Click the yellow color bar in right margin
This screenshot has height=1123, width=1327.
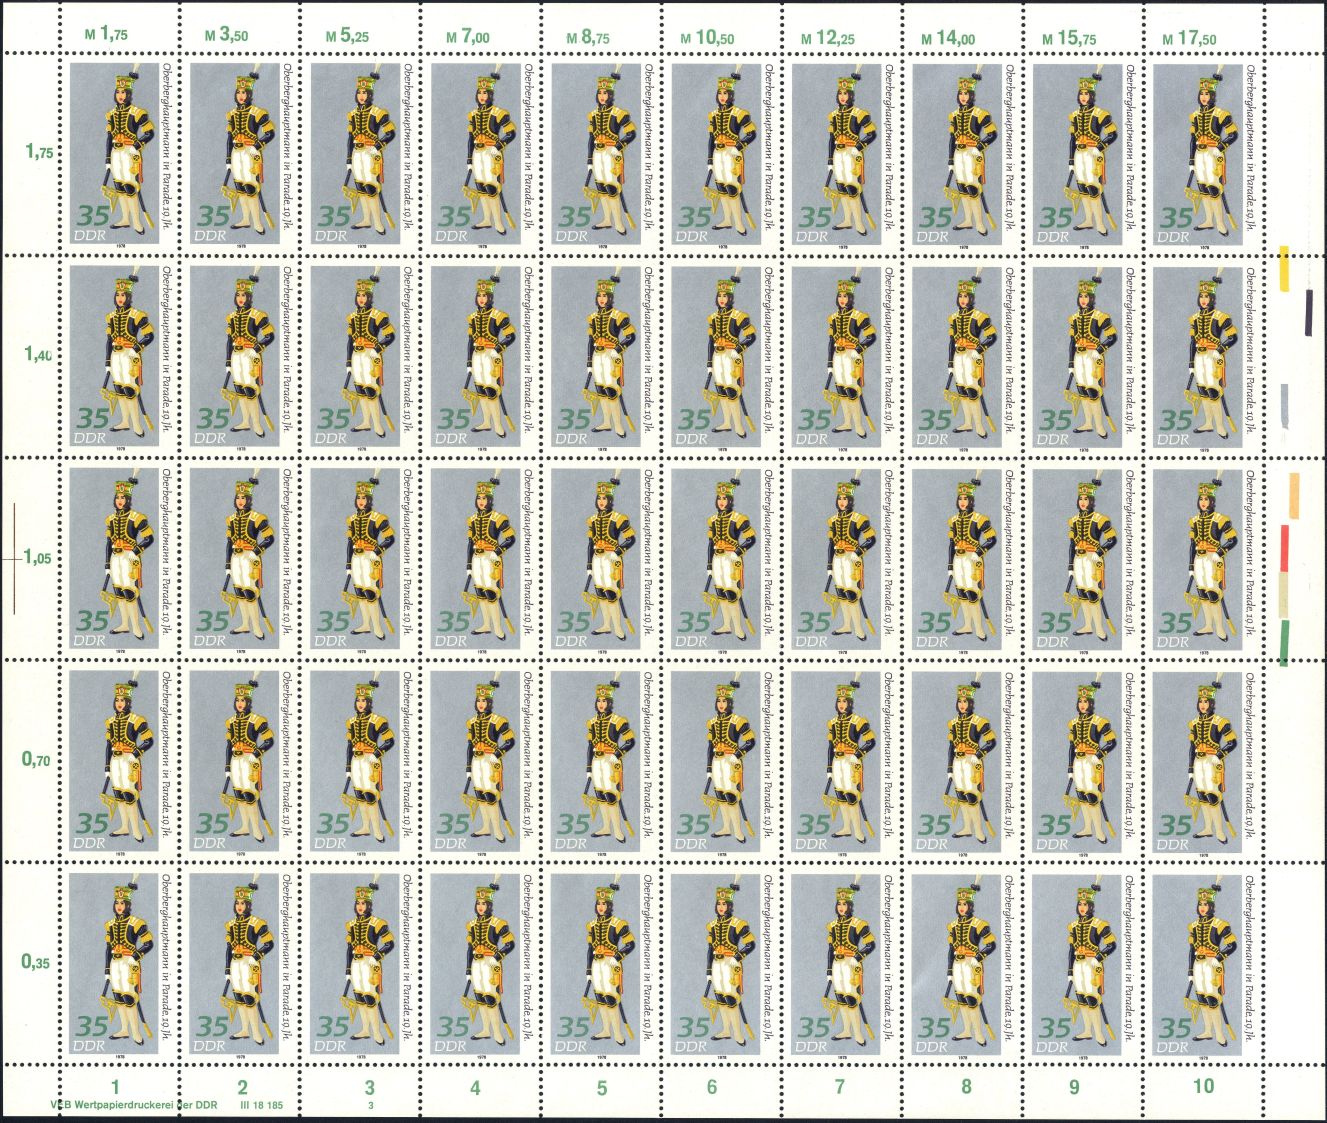(1285, 269)
